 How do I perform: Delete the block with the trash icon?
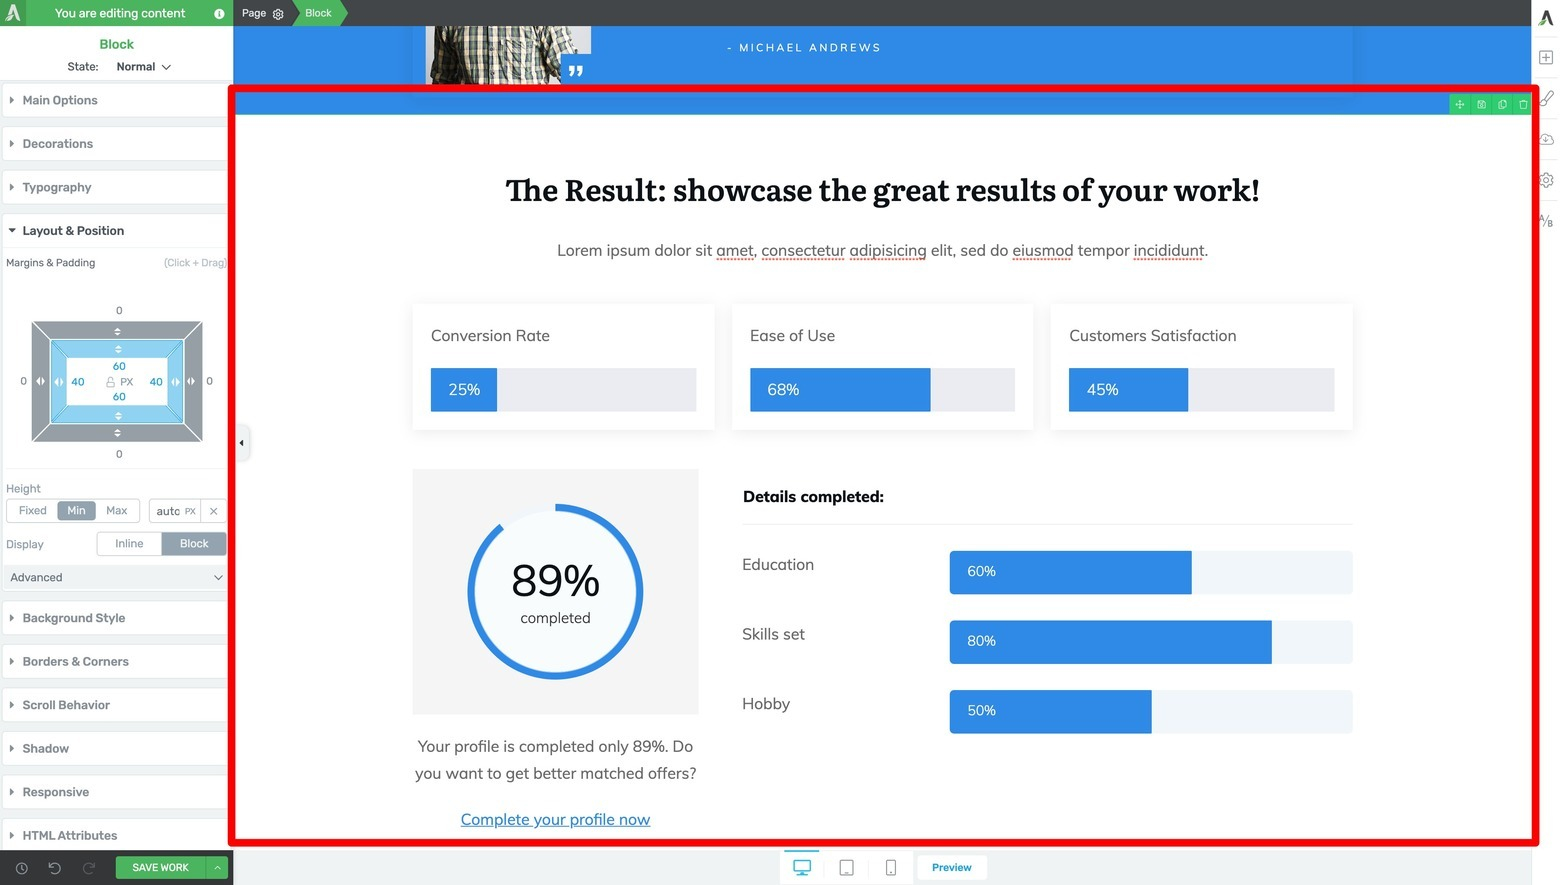[x=1523, y=104]
